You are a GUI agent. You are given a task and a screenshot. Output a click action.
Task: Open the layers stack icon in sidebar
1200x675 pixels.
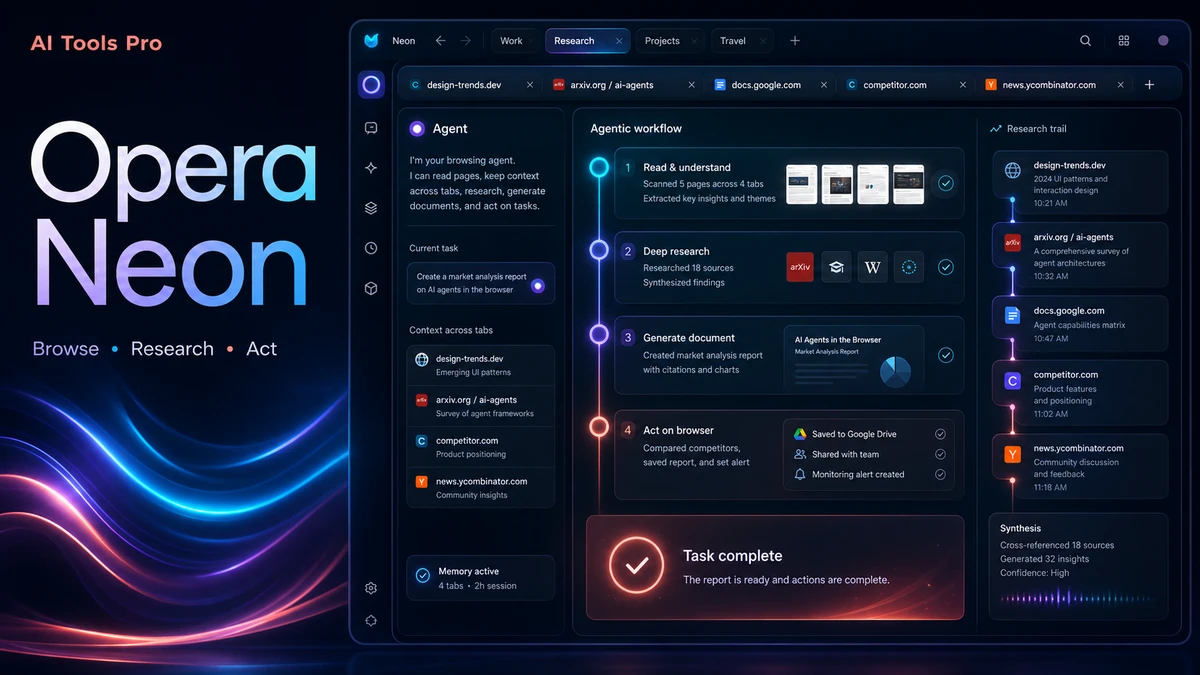tap(371, 208)
